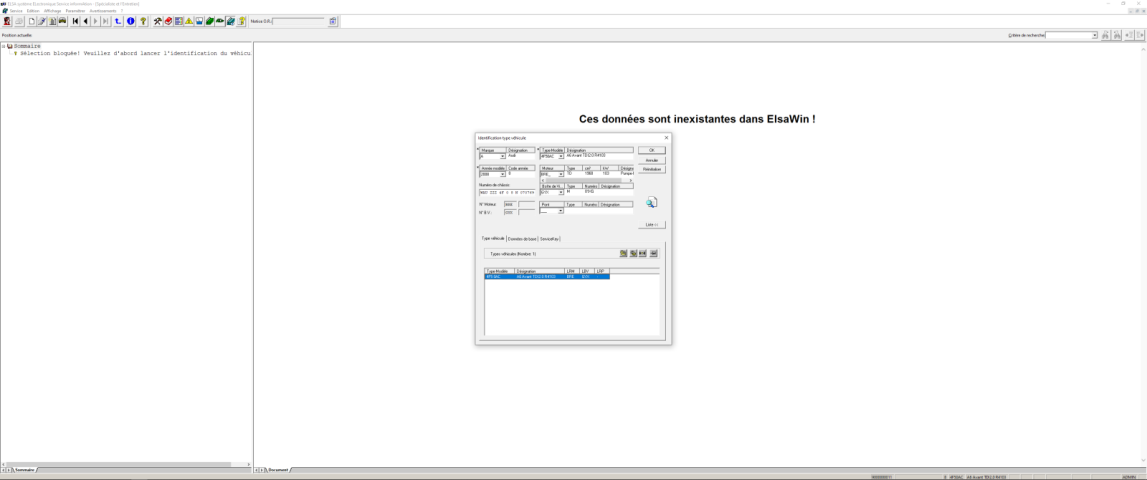Click last icon in Types véhicules bar
1147x480 pixels.
653,253
